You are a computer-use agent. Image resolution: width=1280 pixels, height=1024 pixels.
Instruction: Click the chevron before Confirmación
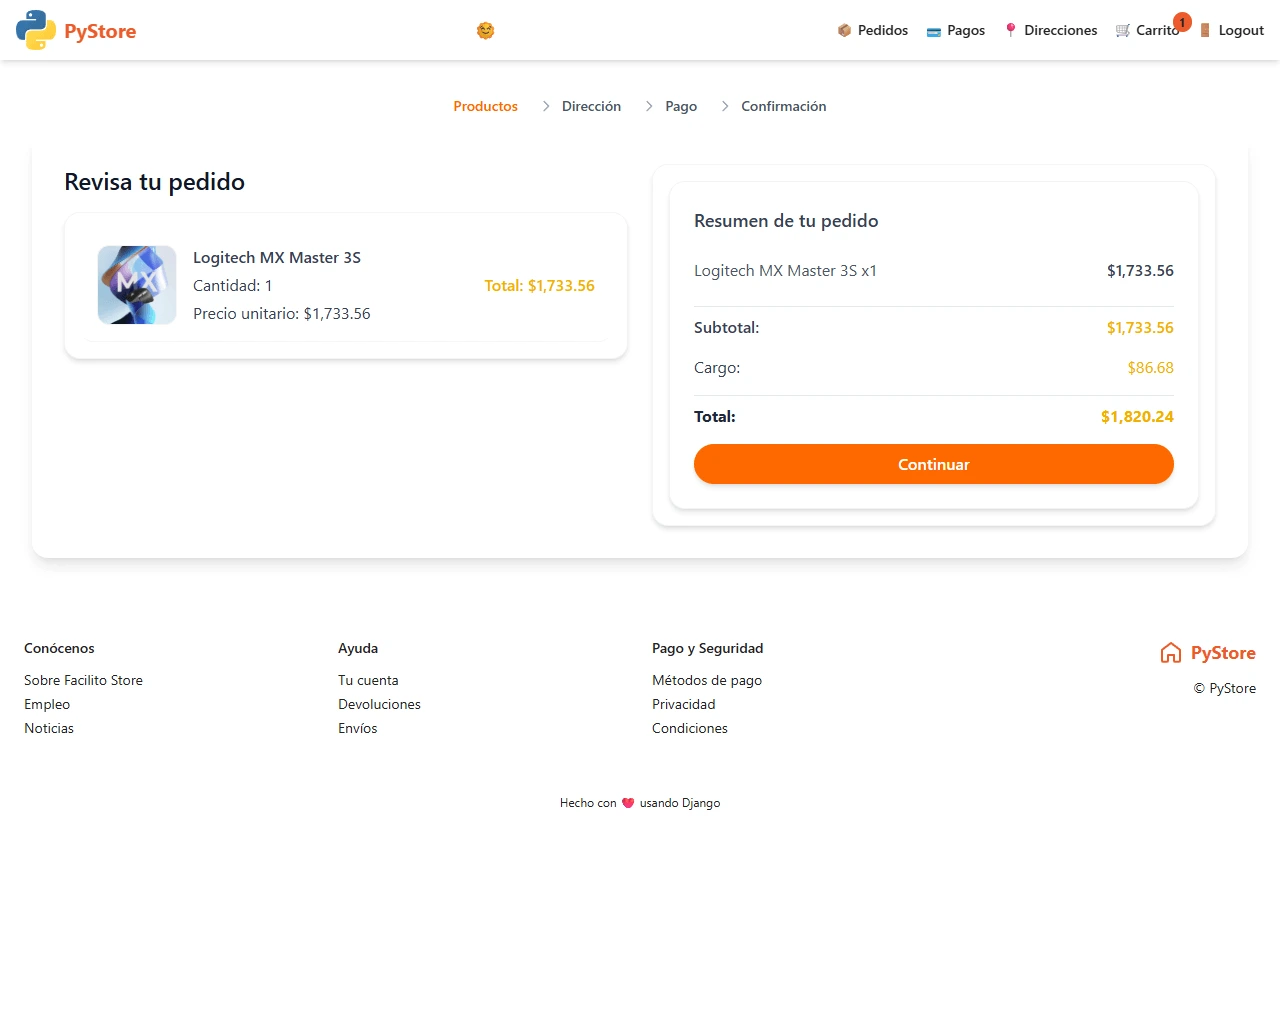725,106
